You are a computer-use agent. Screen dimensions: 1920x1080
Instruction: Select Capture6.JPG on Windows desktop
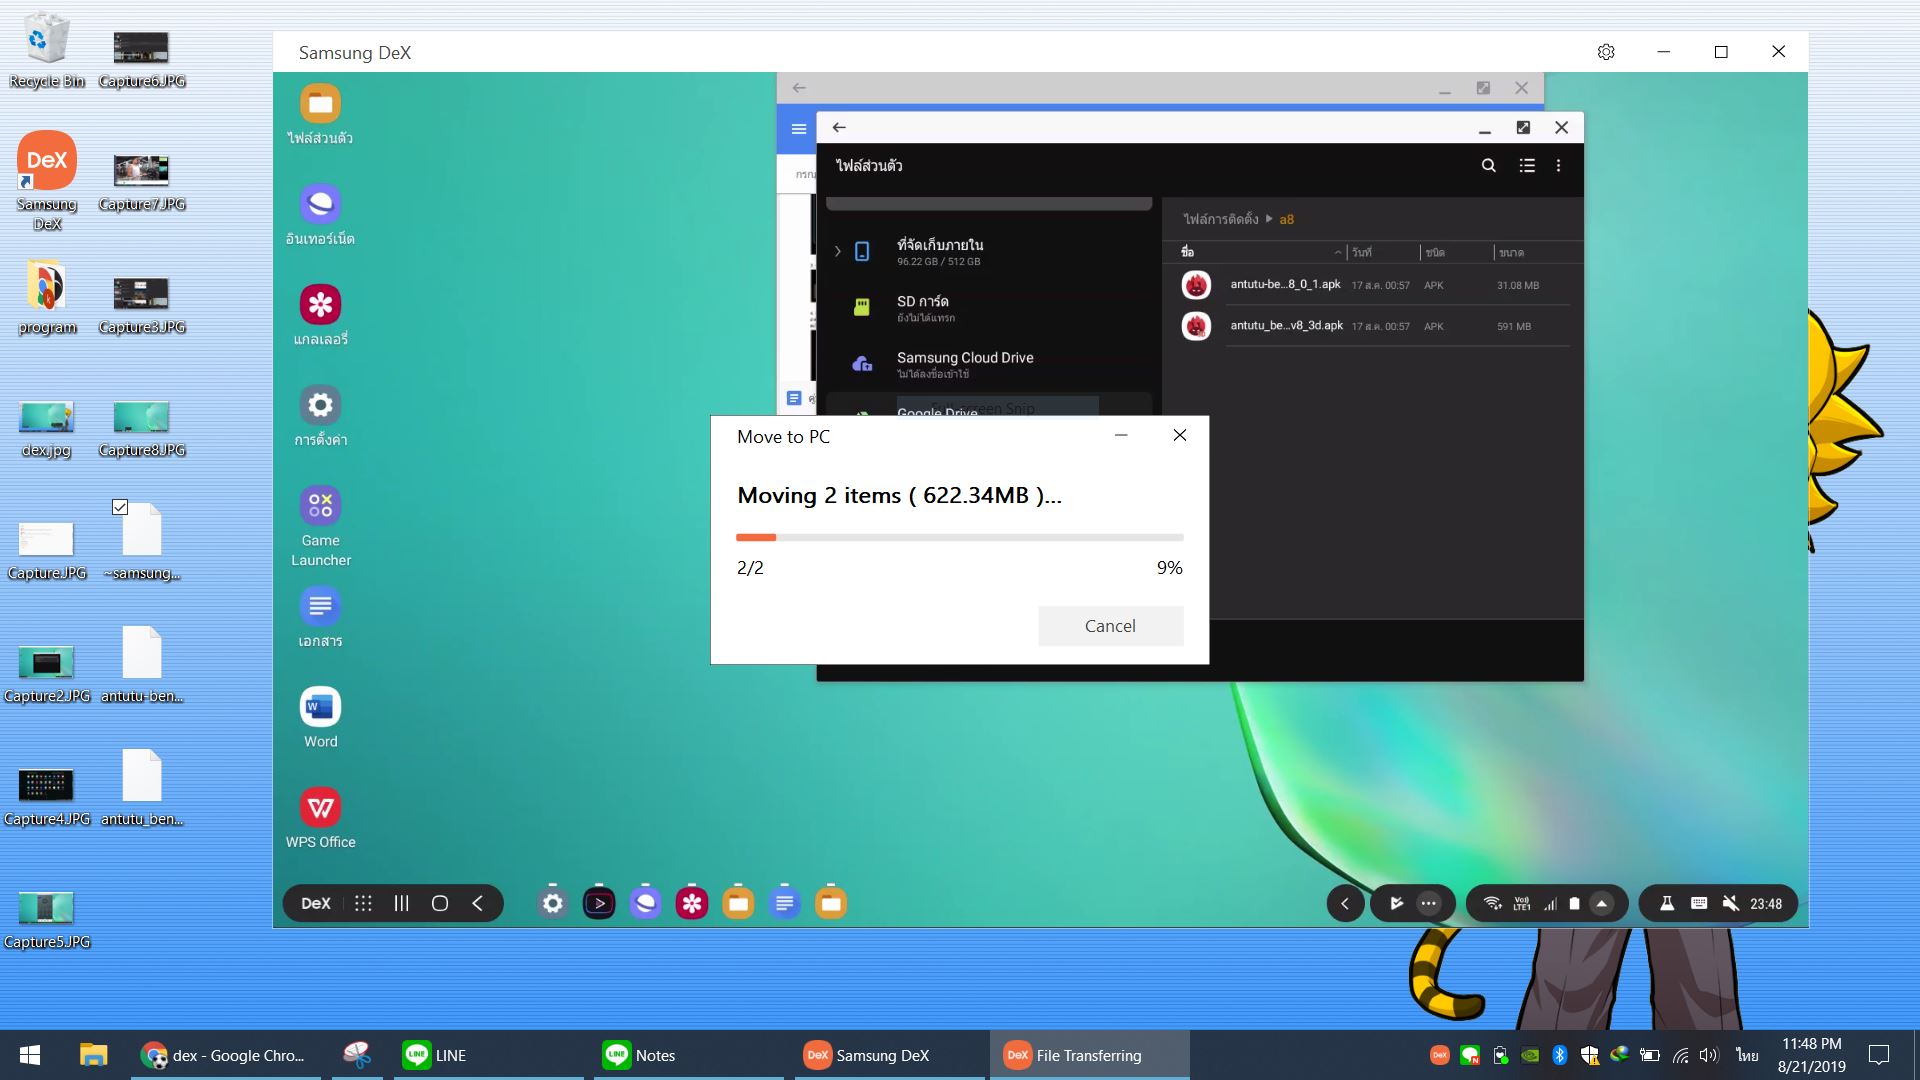click(141, 59)
